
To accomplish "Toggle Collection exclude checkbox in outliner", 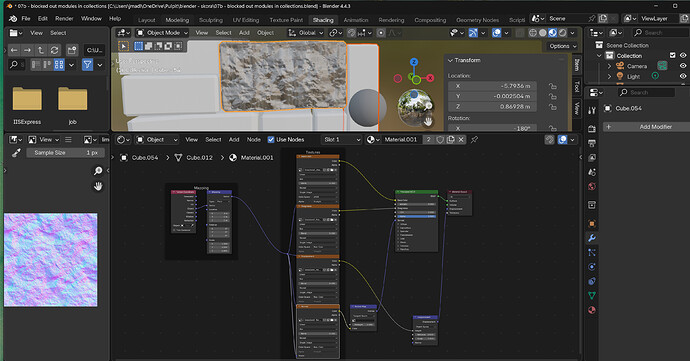I will tap(672, 55).
